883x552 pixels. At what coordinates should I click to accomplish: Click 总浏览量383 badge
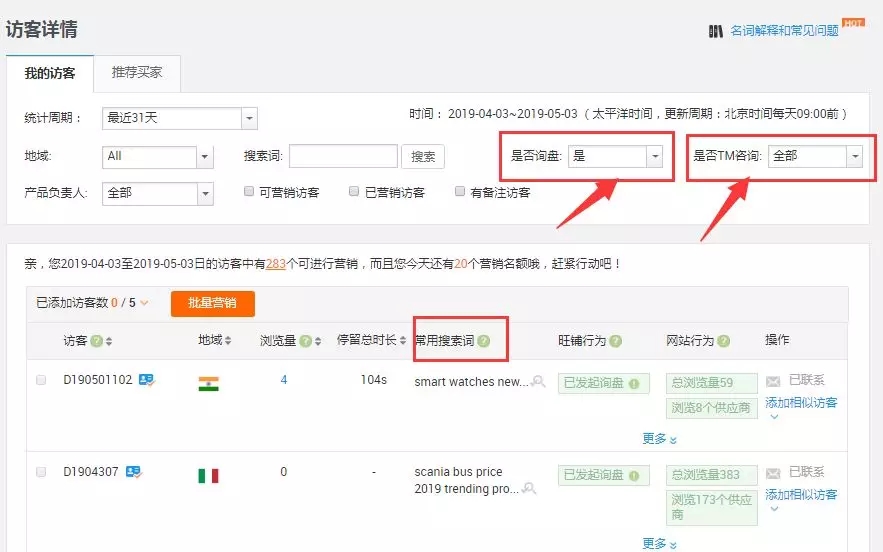(x=712, y=475)
